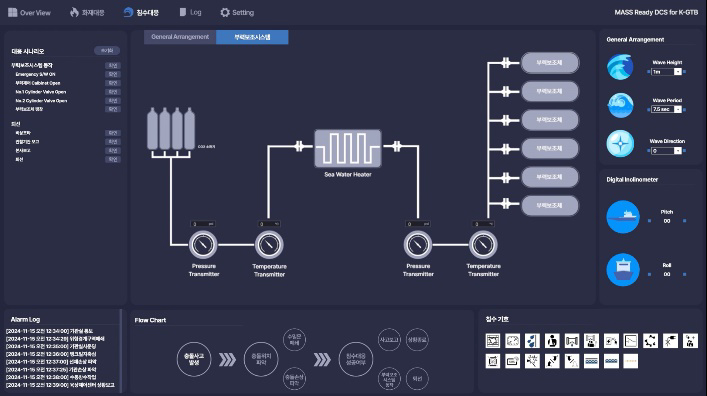Click the 충돌위치 파악 flow chart node

click(261, 359)
